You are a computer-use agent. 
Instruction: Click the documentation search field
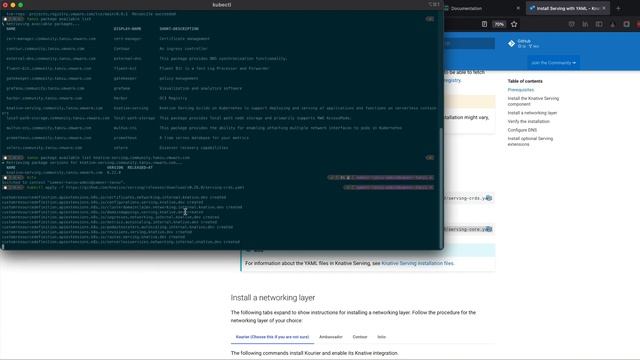point(469,43)
